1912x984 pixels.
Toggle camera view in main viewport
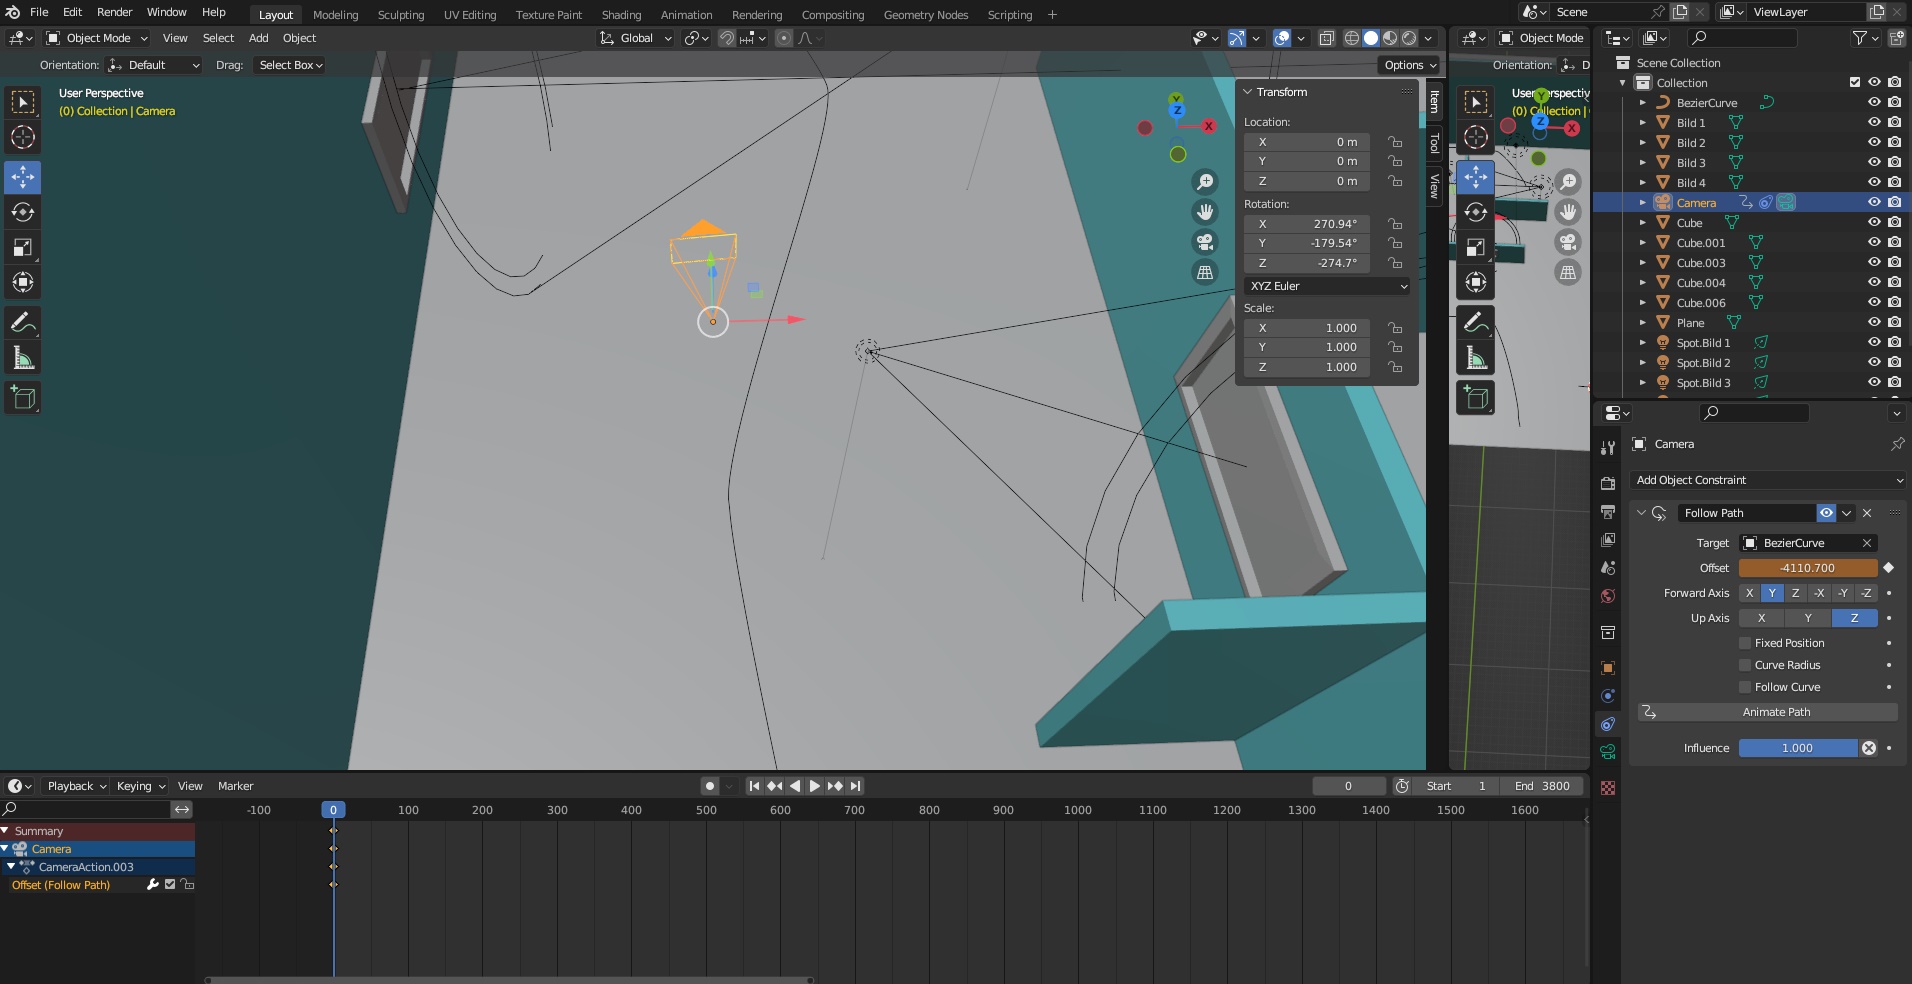click(x=1205, y=242)
